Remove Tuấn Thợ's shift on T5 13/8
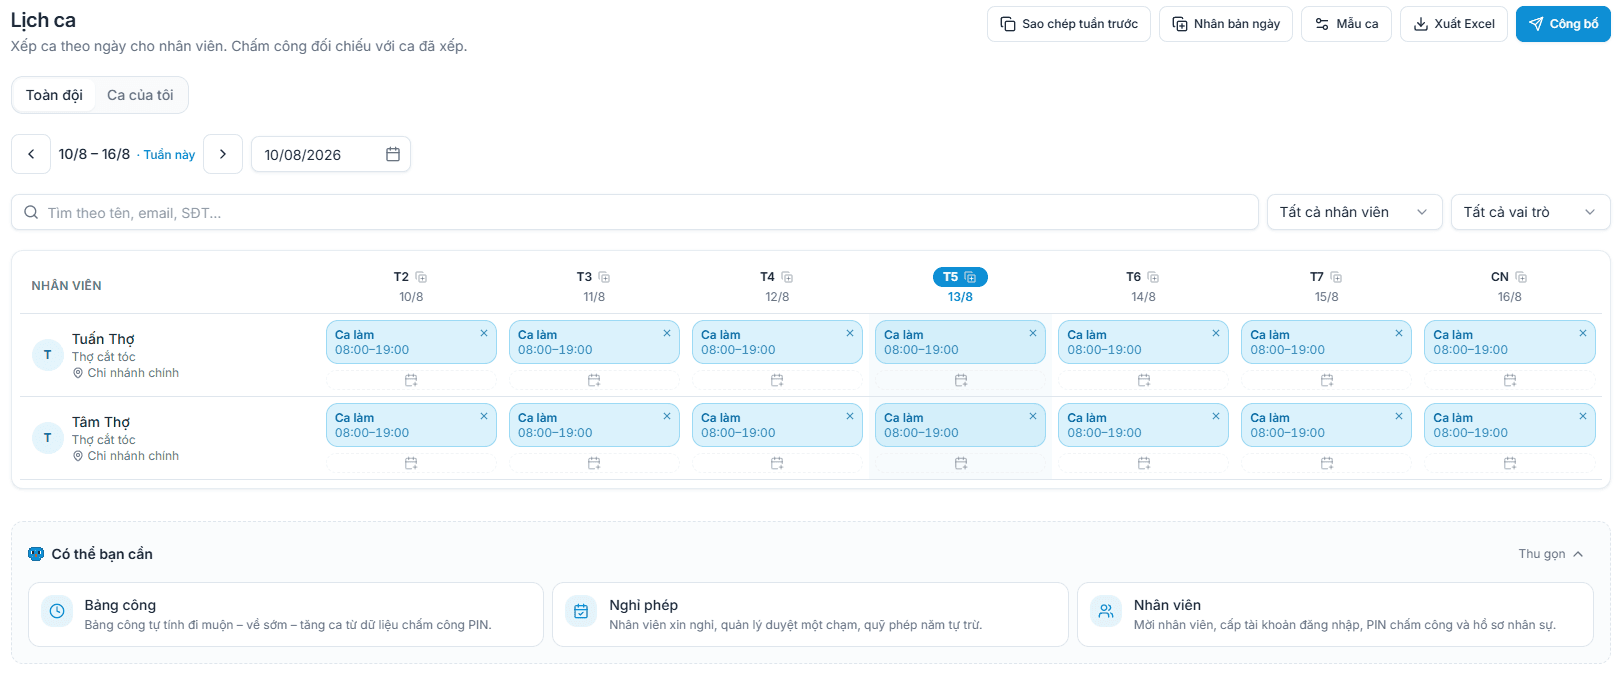The width and height of the screenshot is (1623, 675). pos(1033,333)
